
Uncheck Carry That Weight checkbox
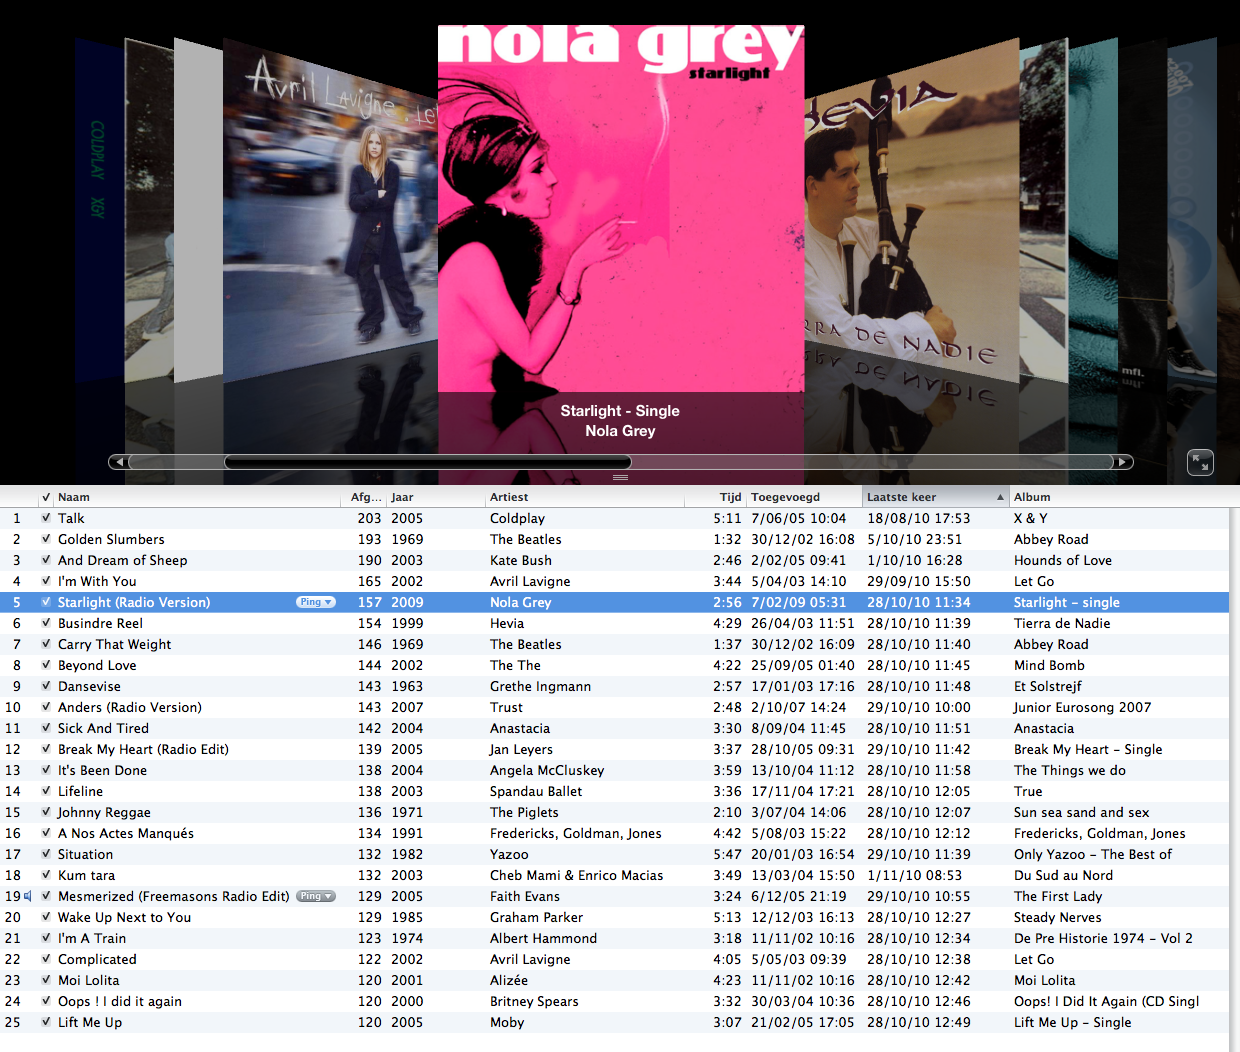(46, 644)
